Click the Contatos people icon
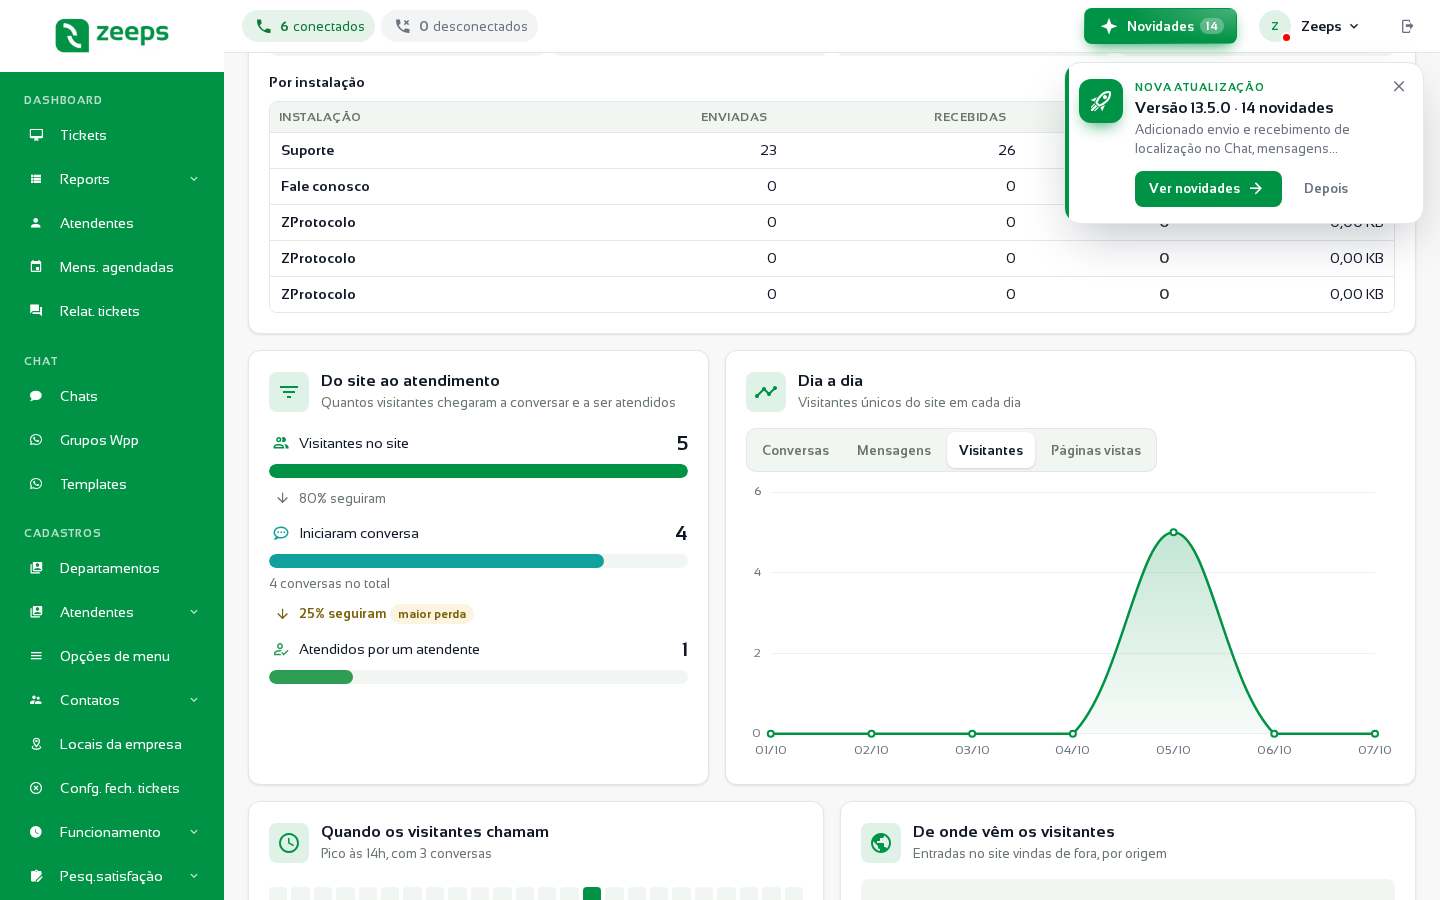This screenshot has height=900, width=1440. tap(36, 700)
